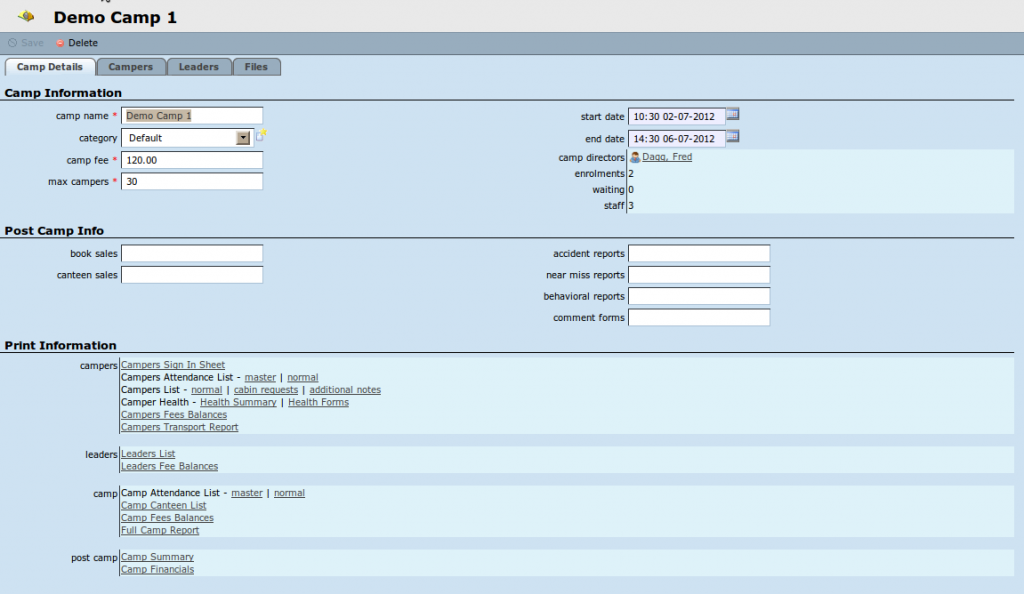Click the cabin requests campers list link
Viewport: 1024px width, 594px height.
266,390
